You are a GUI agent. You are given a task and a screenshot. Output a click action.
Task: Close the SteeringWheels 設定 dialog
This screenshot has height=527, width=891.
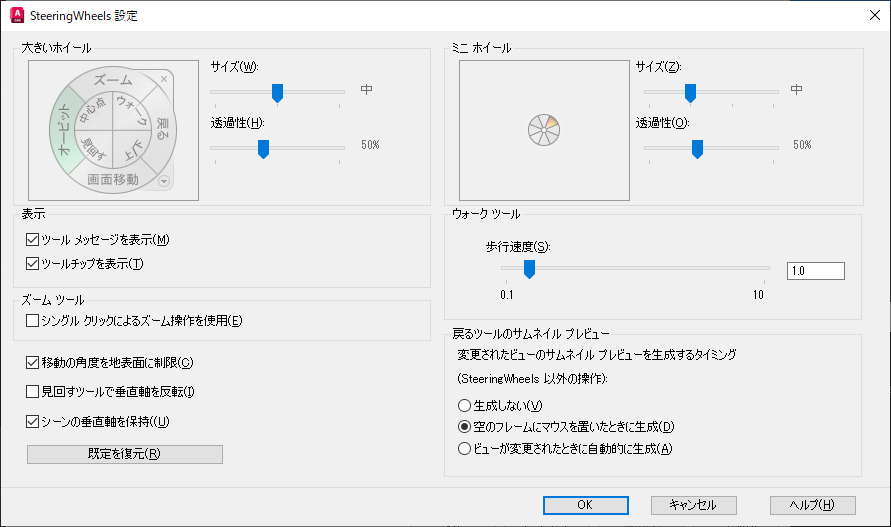875,15
